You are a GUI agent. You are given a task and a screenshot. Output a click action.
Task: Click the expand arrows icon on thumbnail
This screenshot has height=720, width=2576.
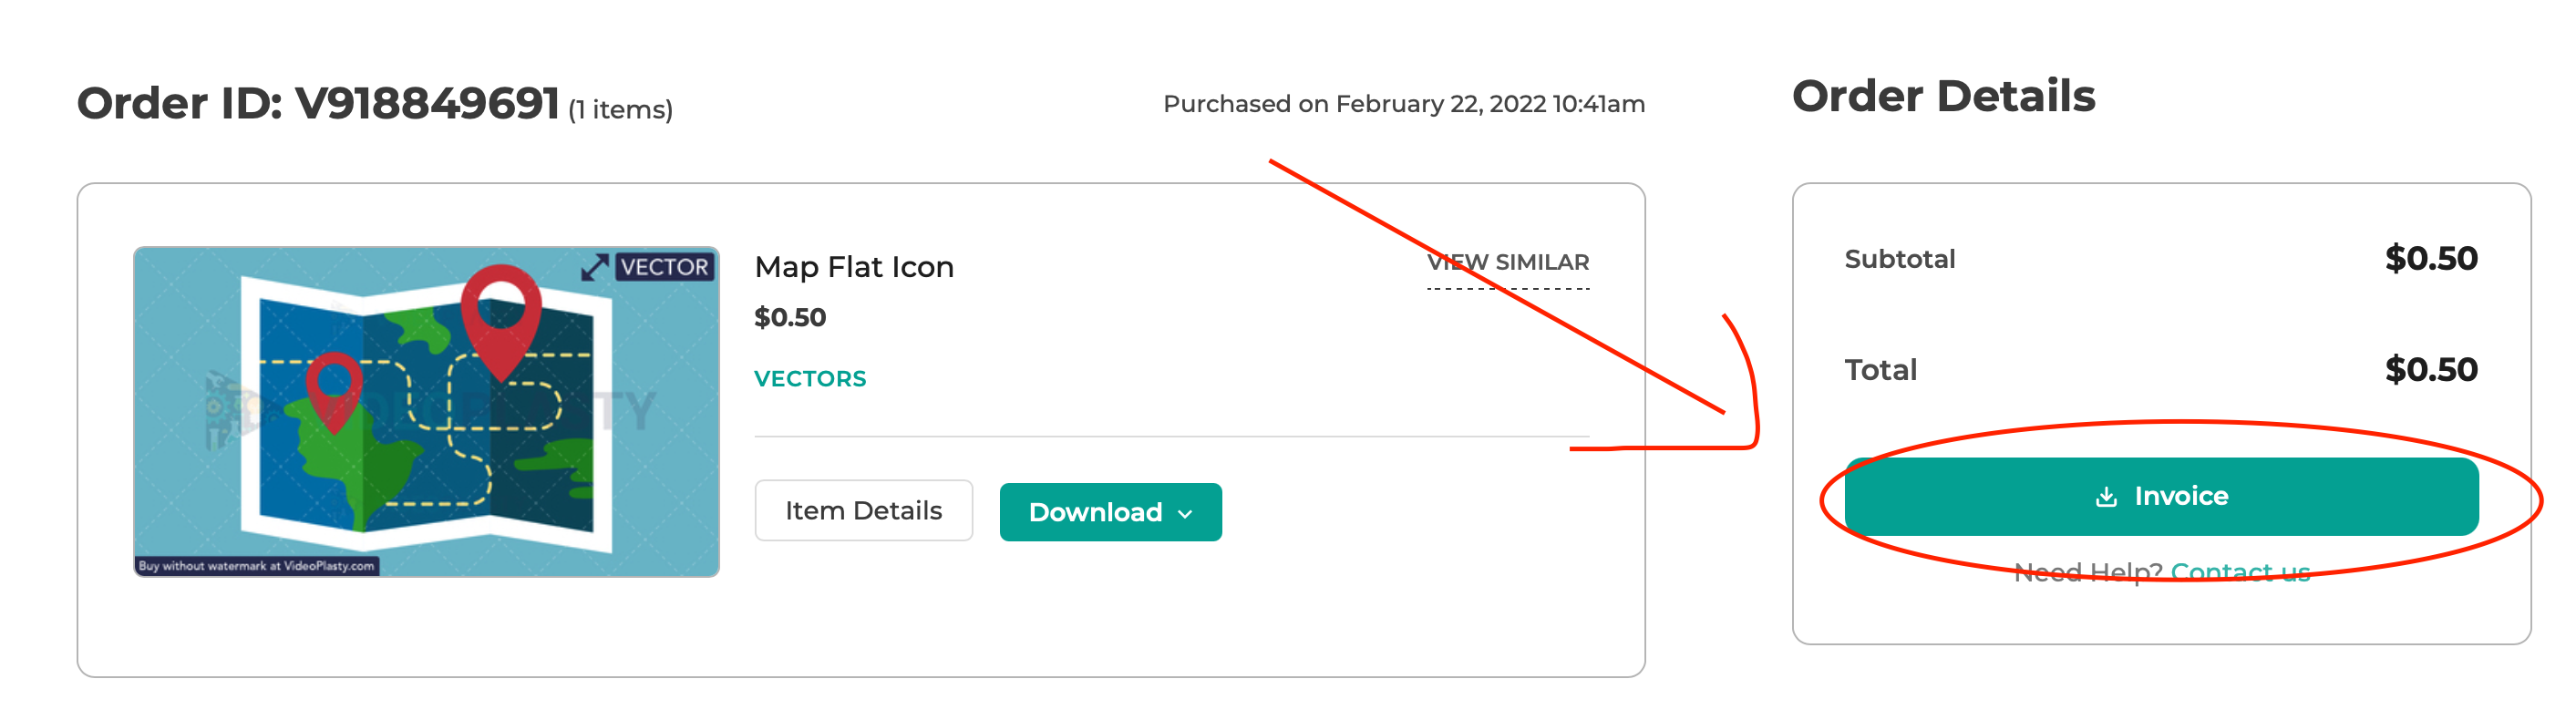coord(595,267)
